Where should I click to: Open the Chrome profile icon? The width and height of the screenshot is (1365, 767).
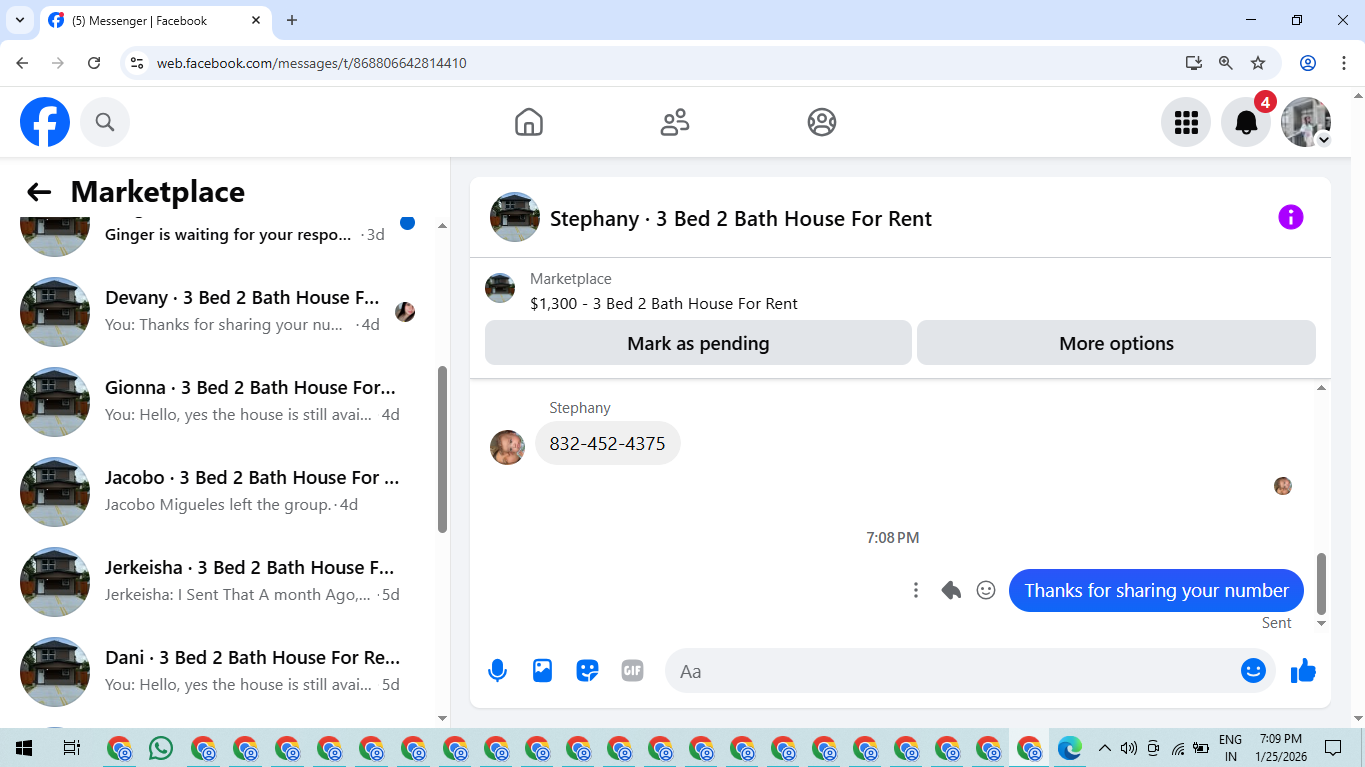coord(1308,63)
